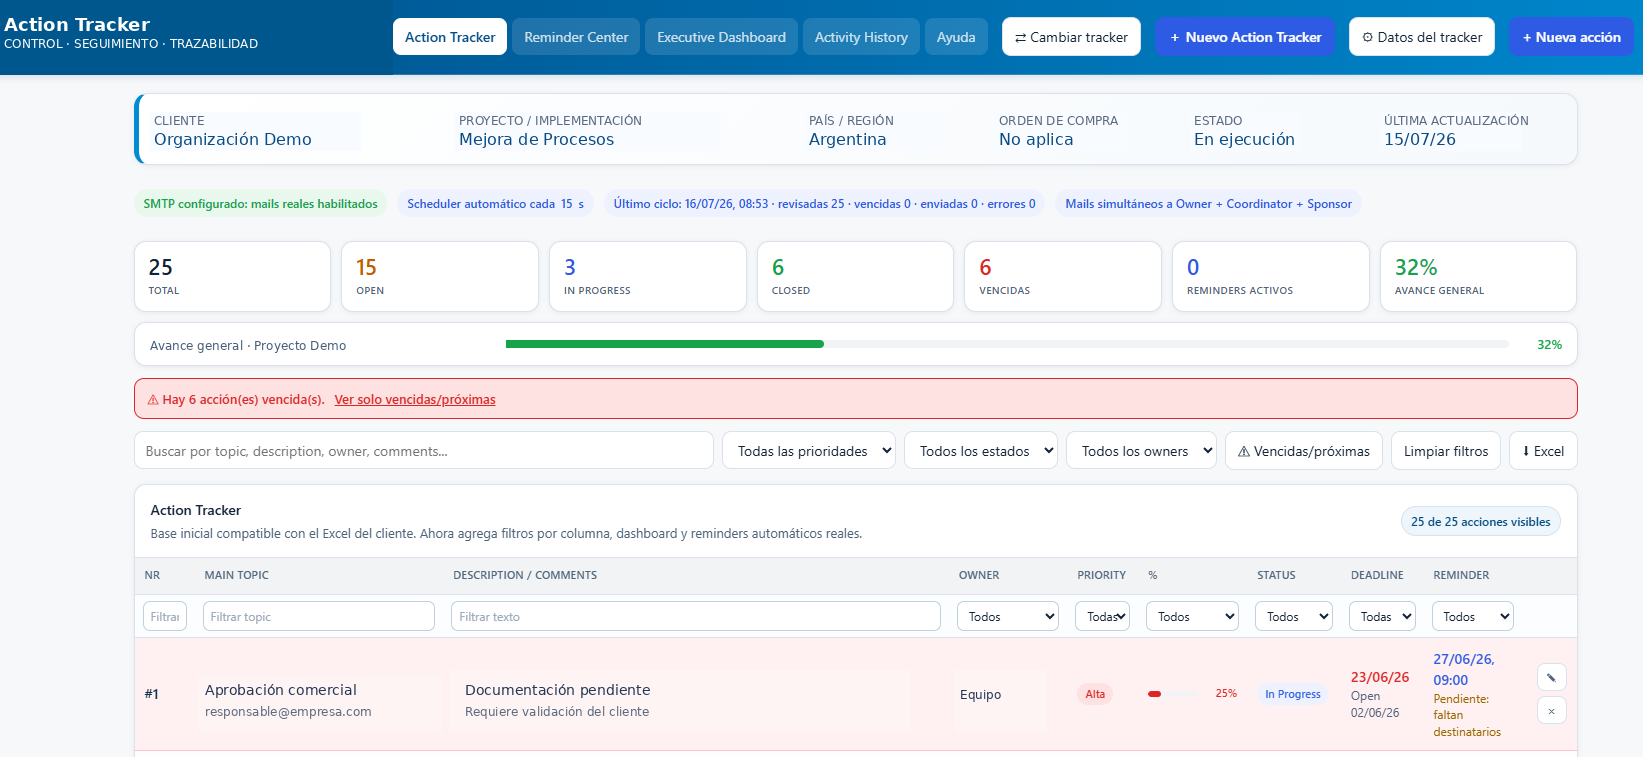The height and width of the screenshot is (757, 1643).
Task: Select the 15 Open summary card
Action: coord(440,276)
